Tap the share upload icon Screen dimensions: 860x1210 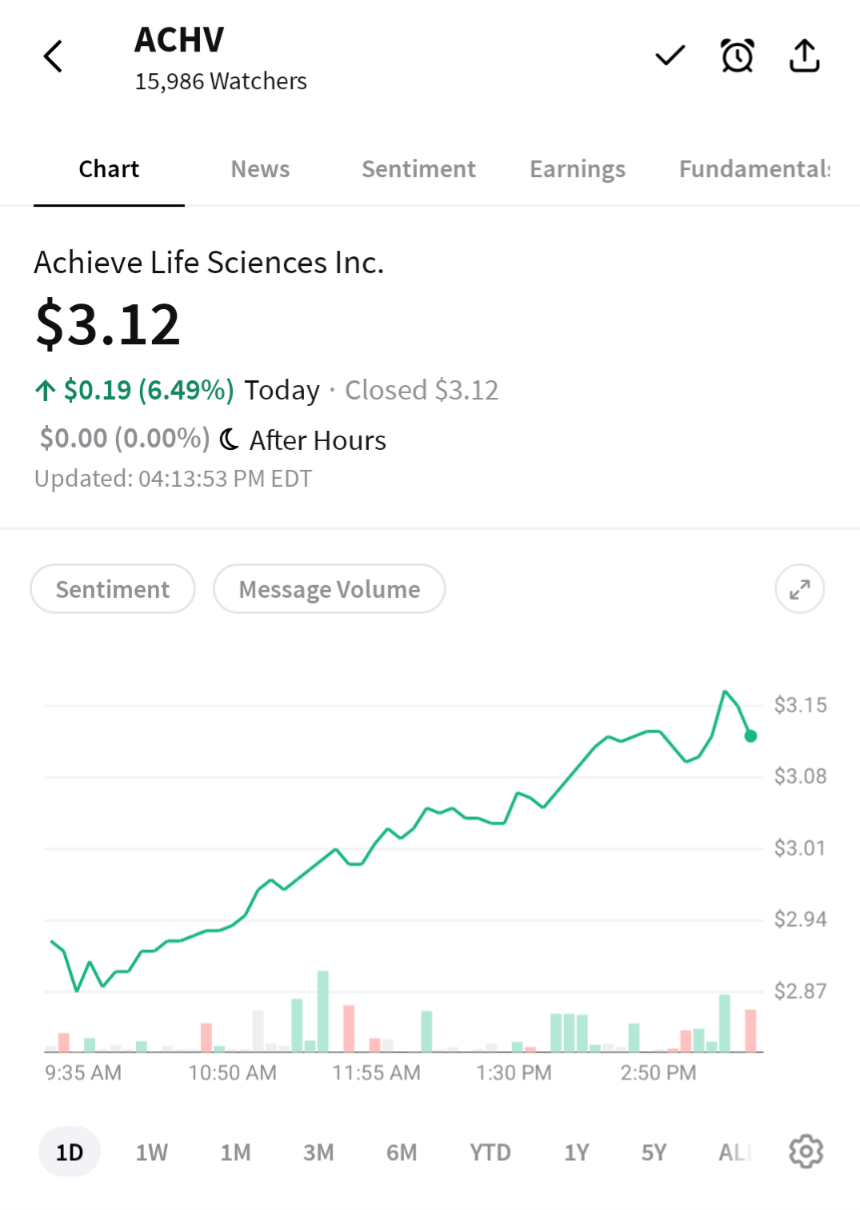[804, 57]
